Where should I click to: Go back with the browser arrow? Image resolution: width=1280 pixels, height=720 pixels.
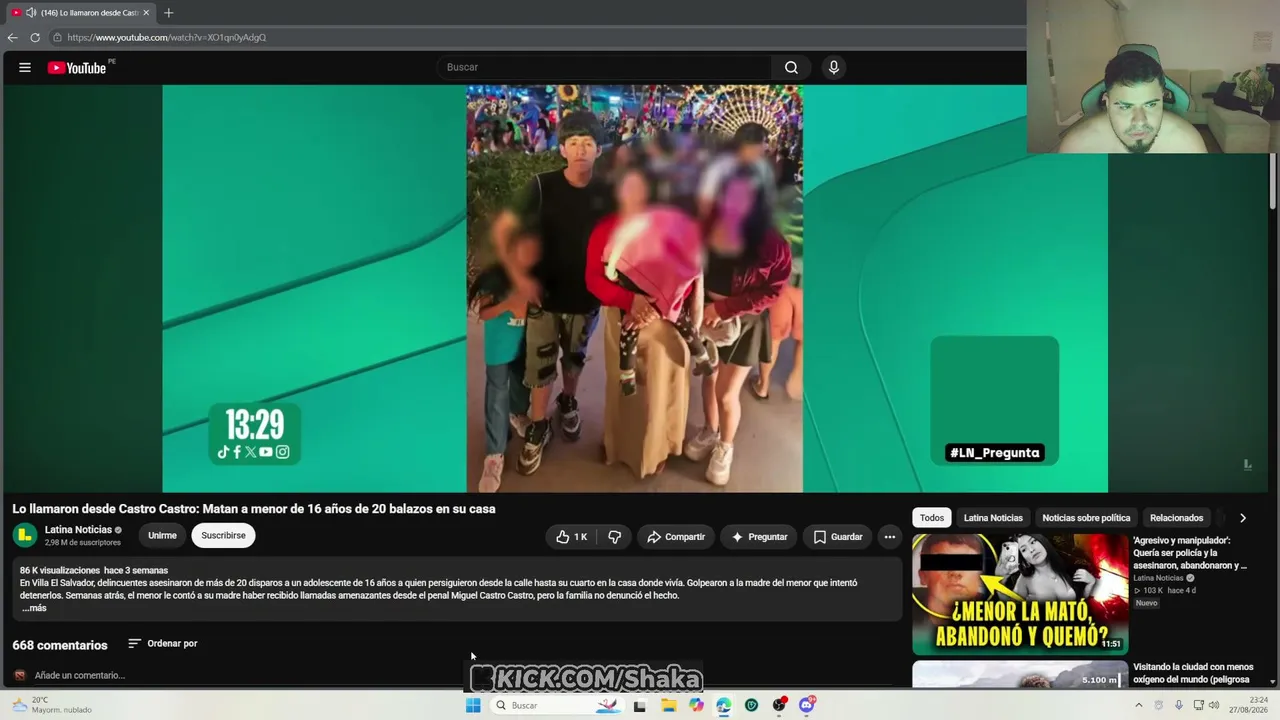tap(12, 37)
